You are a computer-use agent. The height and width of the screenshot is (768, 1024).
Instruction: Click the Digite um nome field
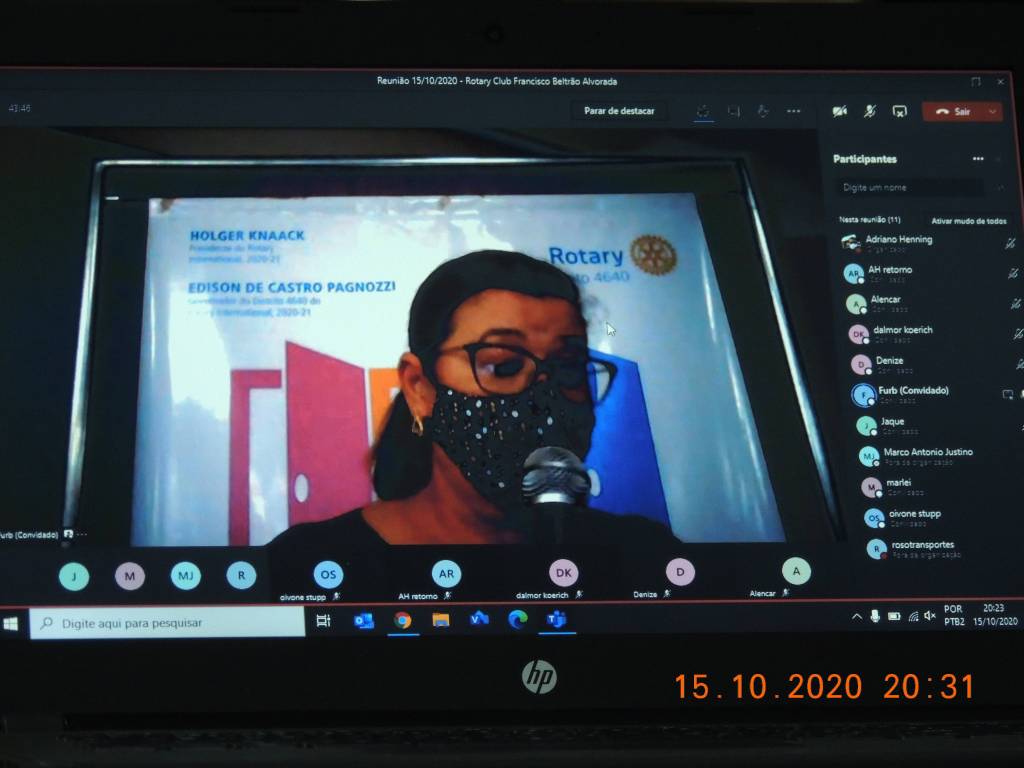(x=910, y=187)
